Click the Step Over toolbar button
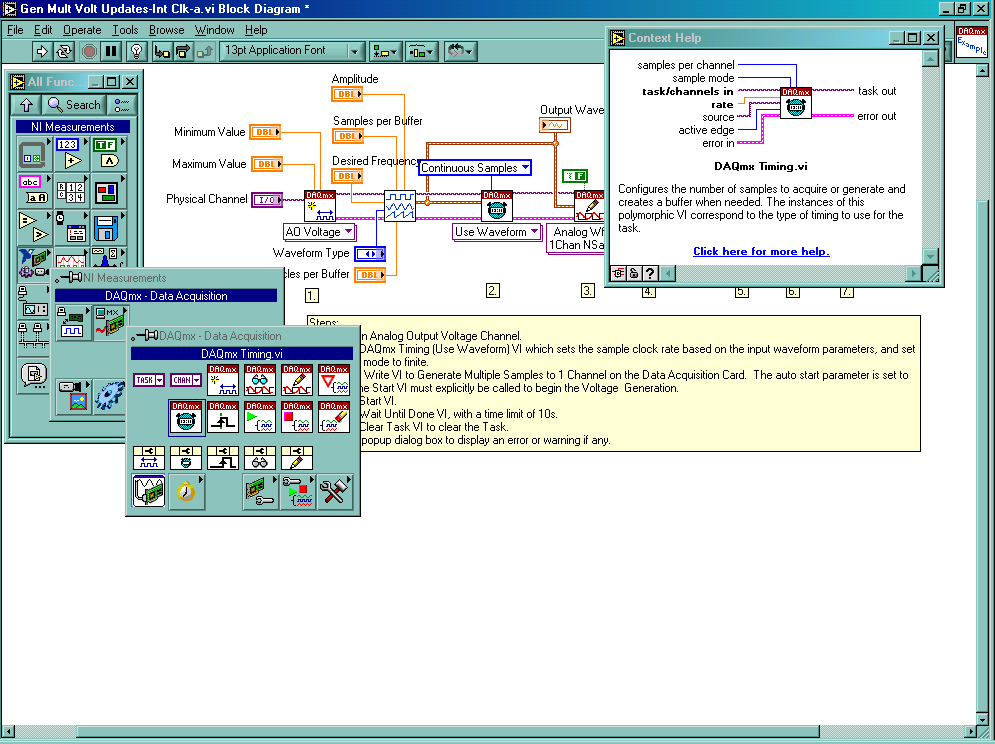 point(183,51)
